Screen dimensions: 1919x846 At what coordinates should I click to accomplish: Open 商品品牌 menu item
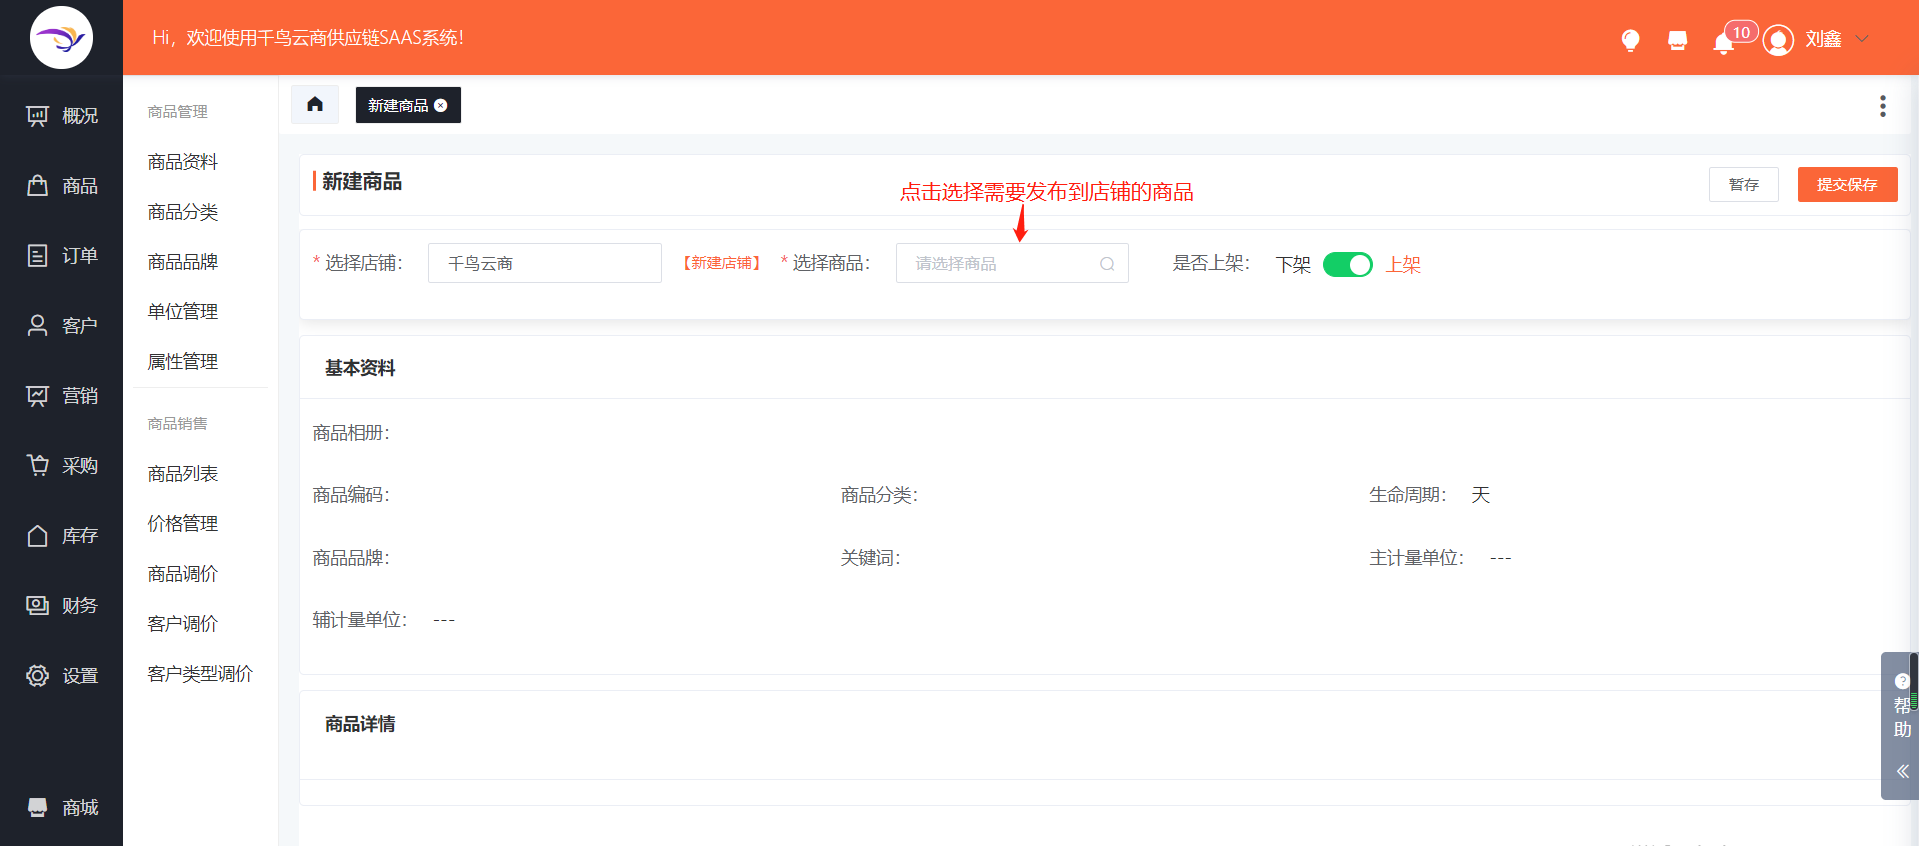[183, 262]
